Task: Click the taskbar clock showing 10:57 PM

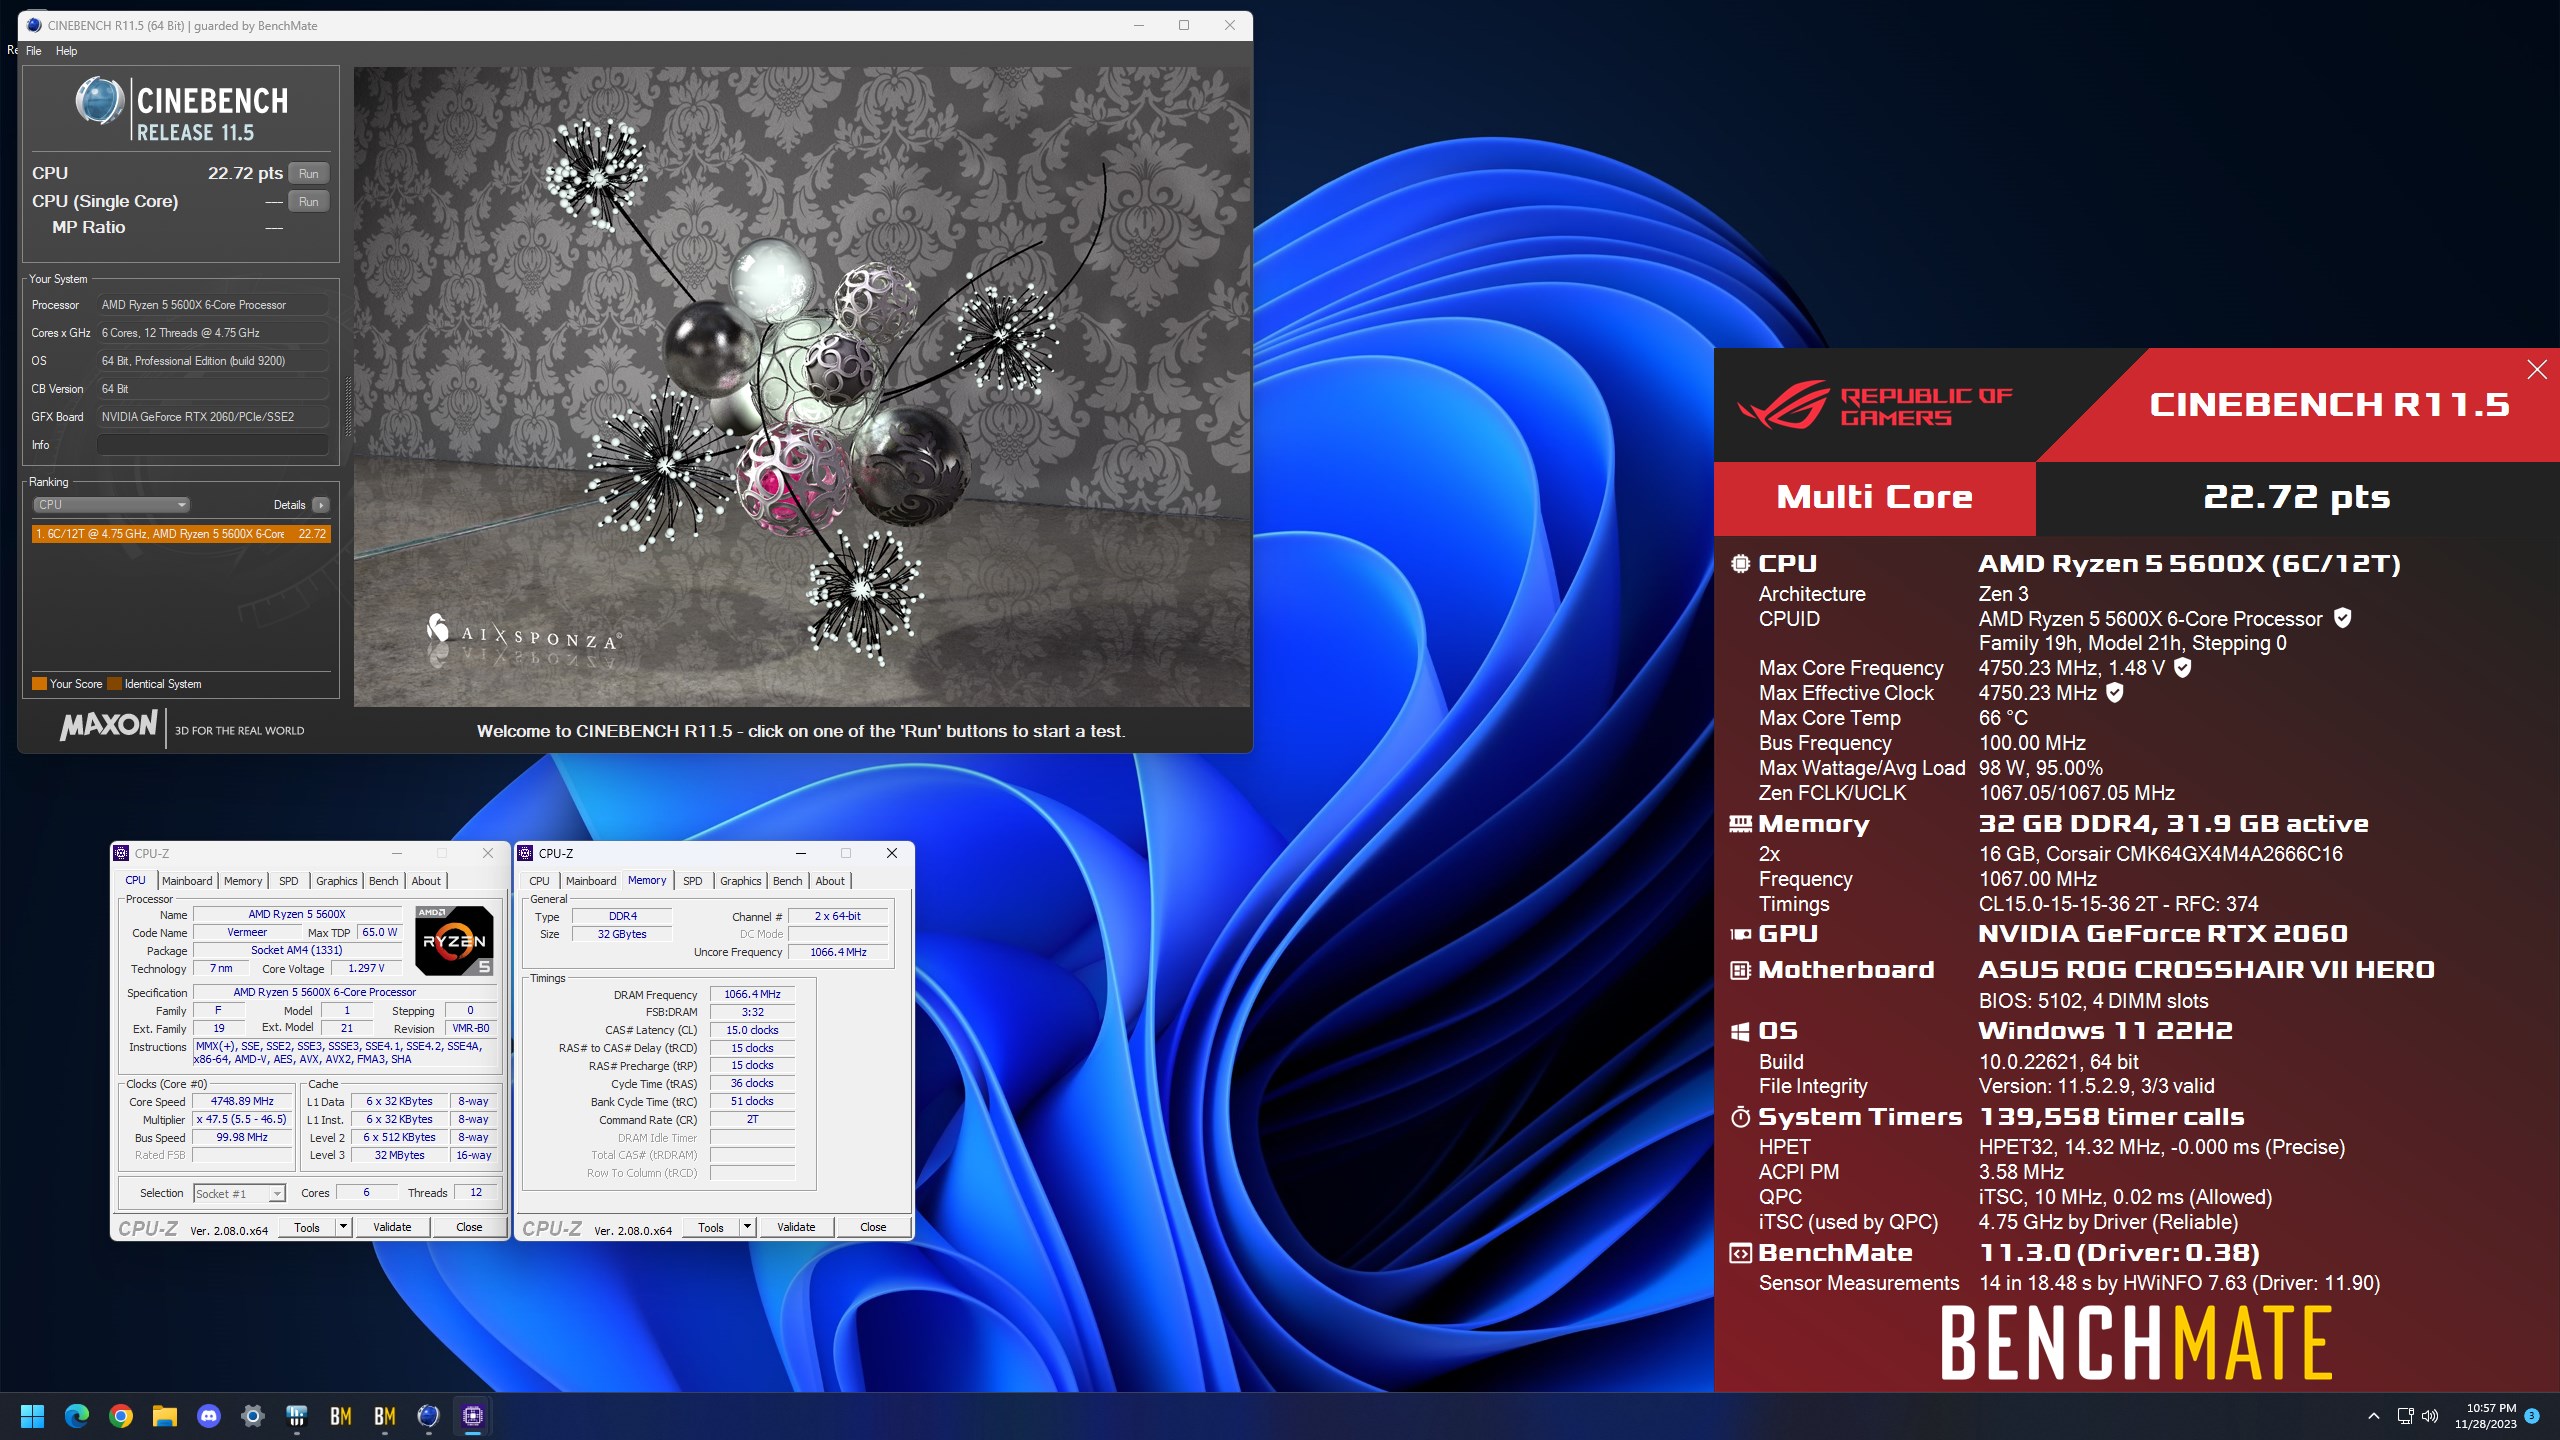Action: point(2485,1416)
